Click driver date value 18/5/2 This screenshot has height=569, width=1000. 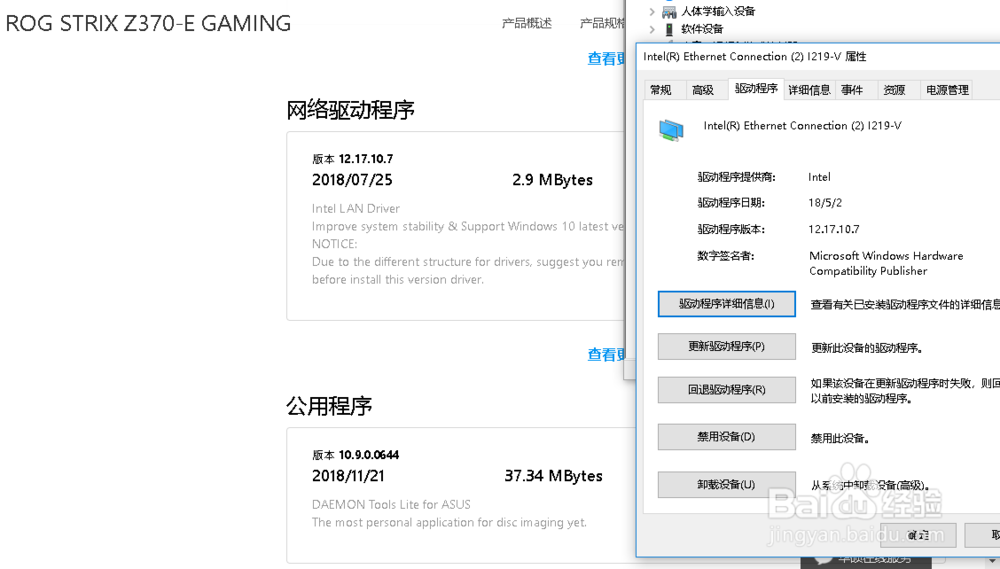[825, 203]
